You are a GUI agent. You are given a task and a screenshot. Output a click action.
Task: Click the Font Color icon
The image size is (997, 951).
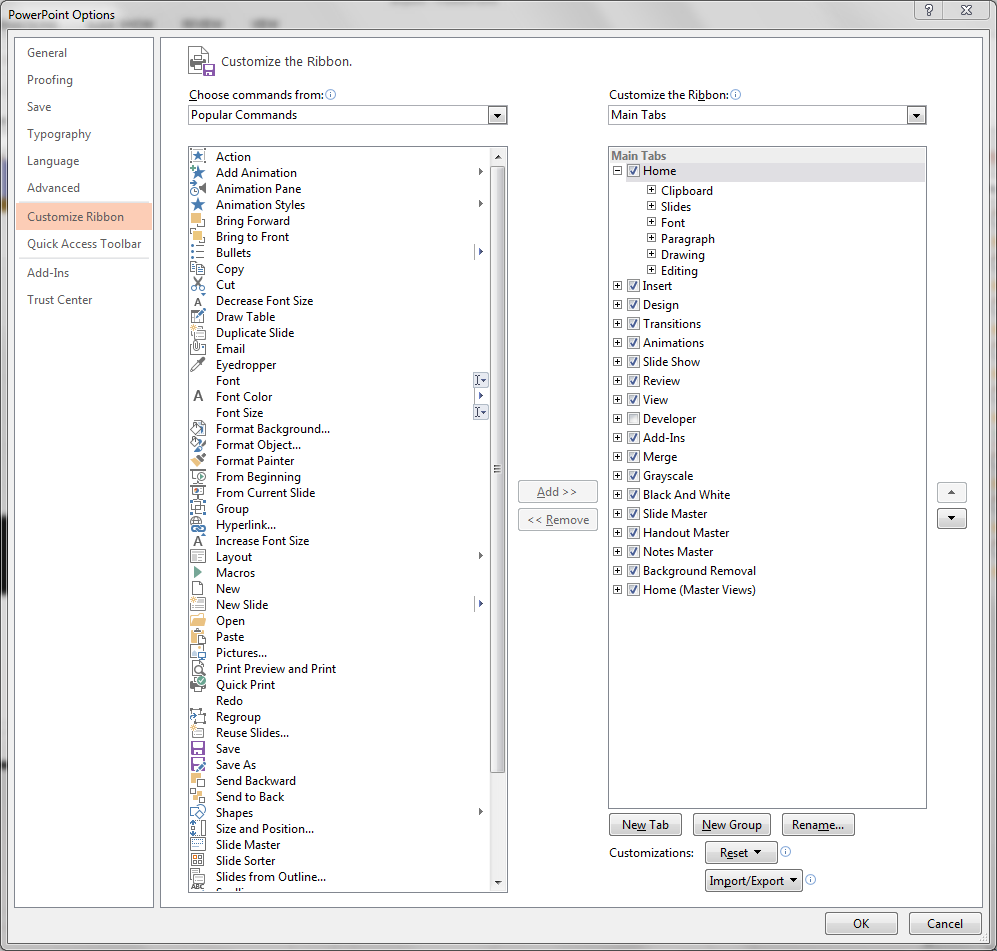(198, 396)
